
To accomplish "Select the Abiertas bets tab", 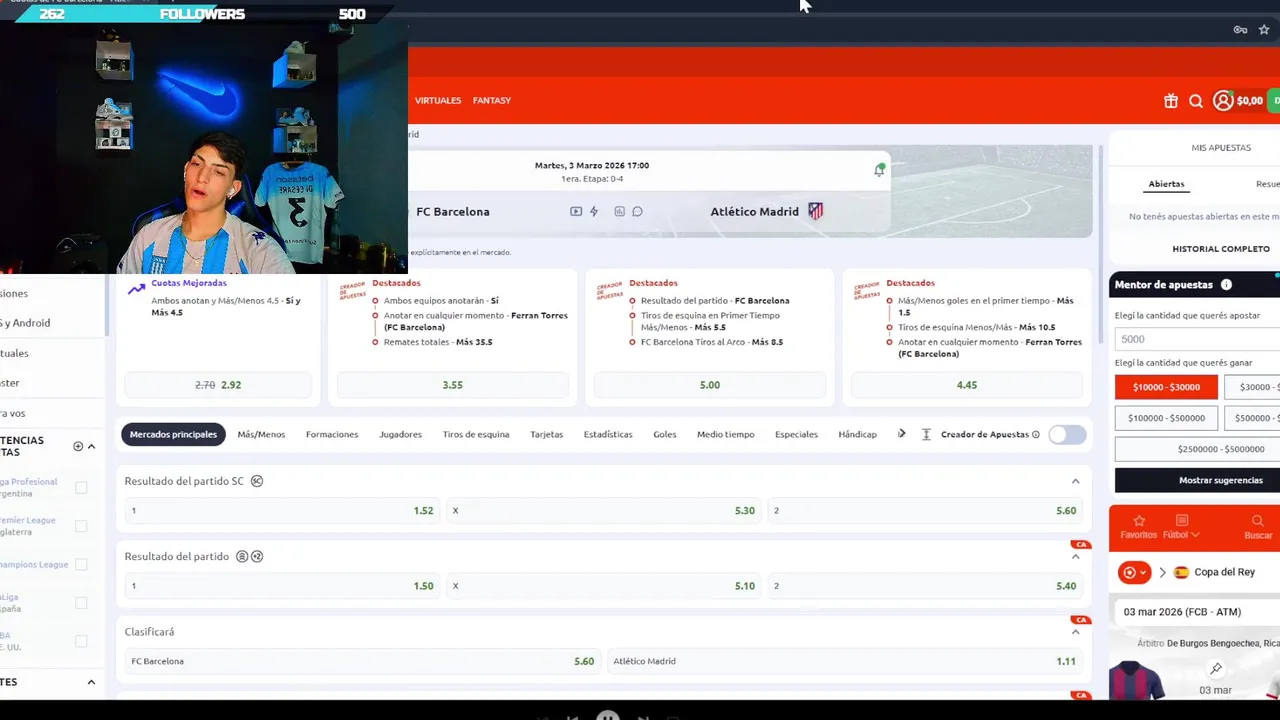I will (1166, 184).
